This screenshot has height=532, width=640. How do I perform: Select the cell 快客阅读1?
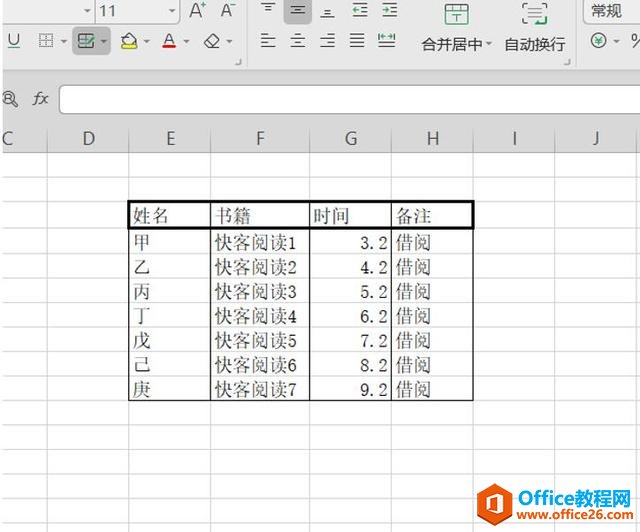(260, 242)
